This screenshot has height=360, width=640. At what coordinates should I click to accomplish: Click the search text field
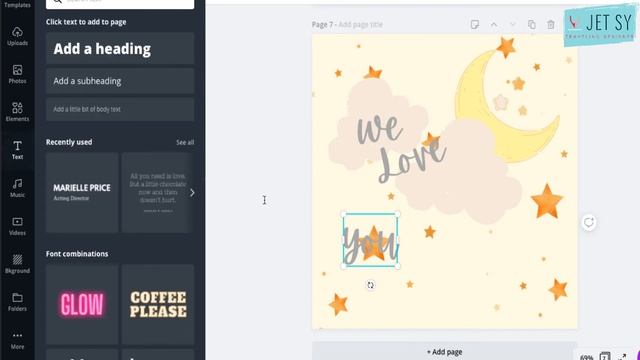coord(120,3)
